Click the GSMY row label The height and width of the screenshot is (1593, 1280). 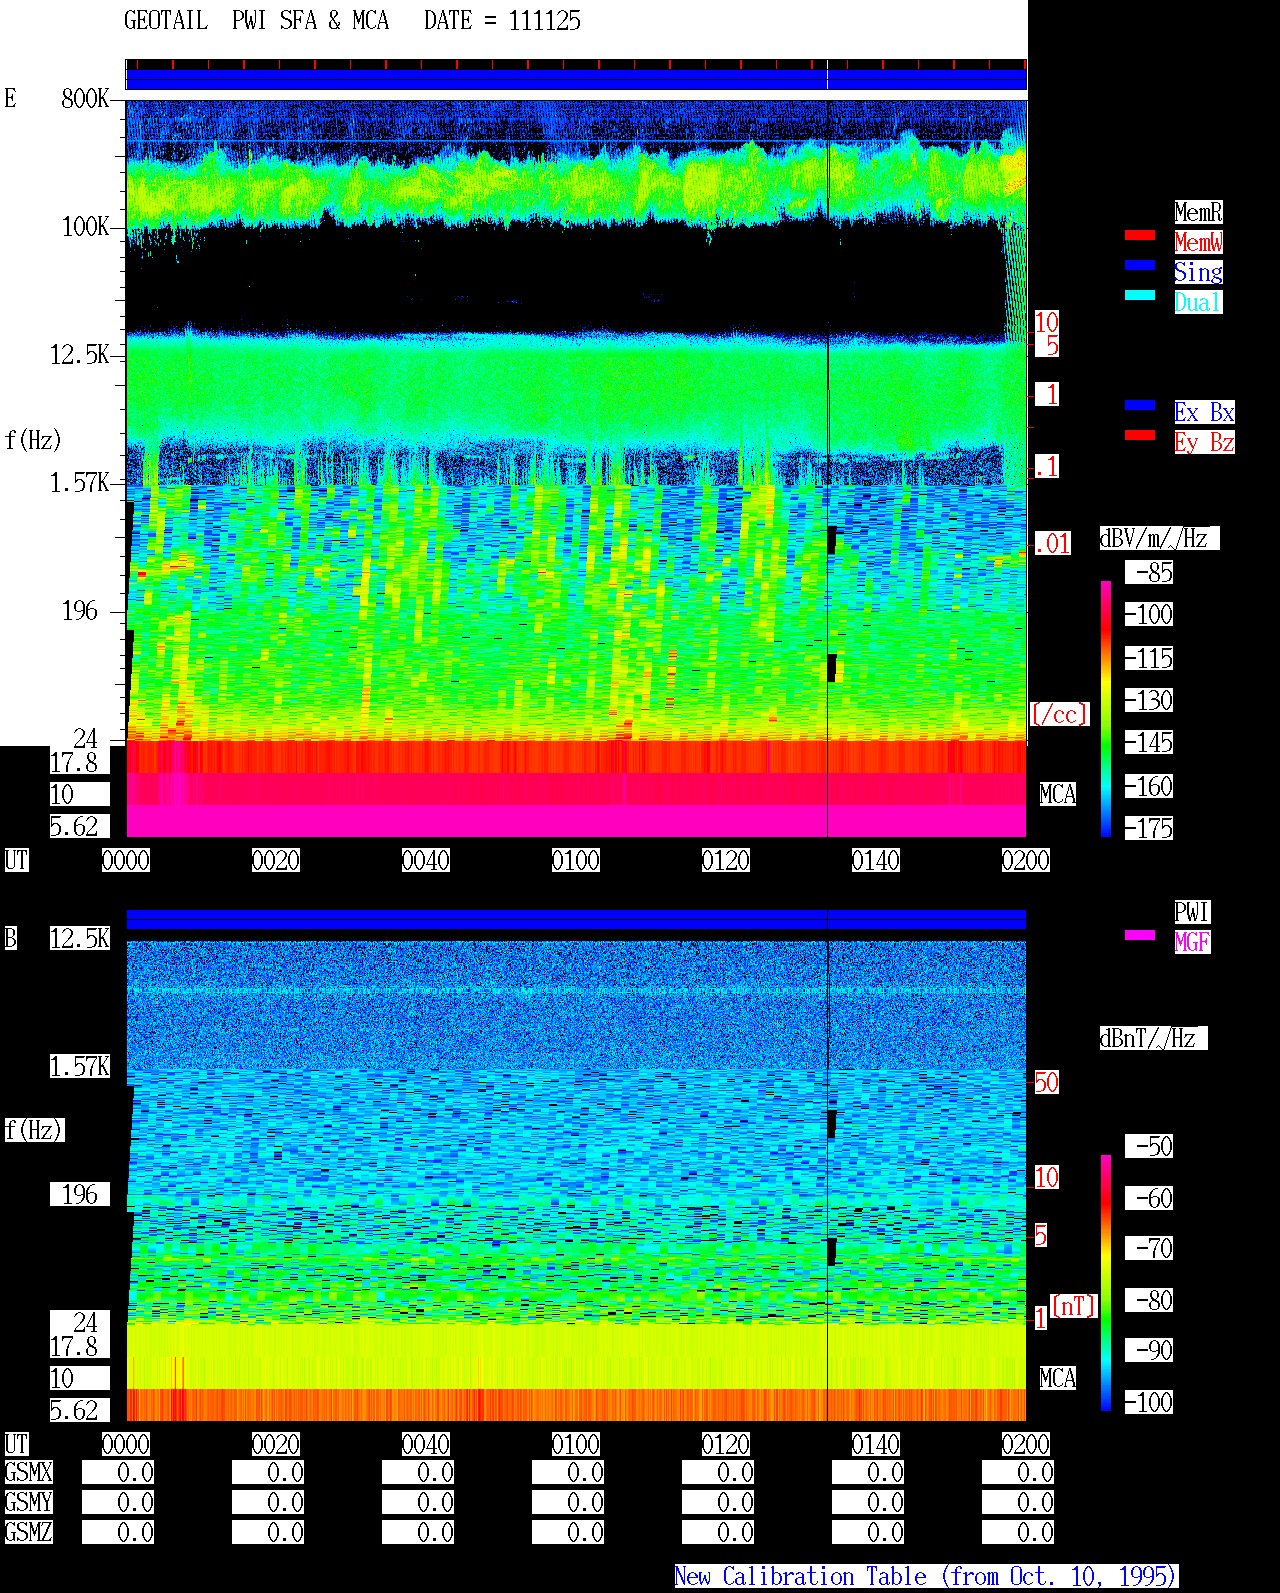[29, 1502]
